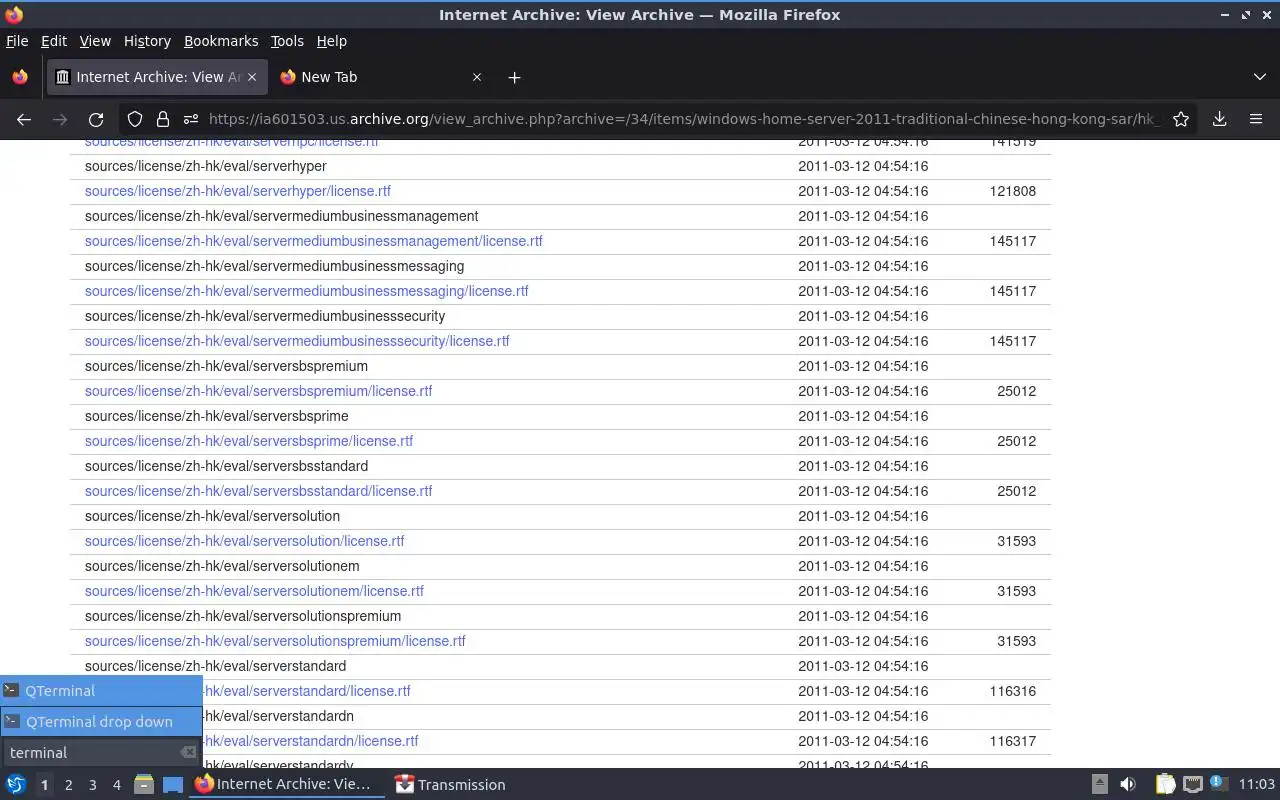This screenshot has height=800, width=1280.
Task: Open a new tab with plus
Action: tap(514, 77)
